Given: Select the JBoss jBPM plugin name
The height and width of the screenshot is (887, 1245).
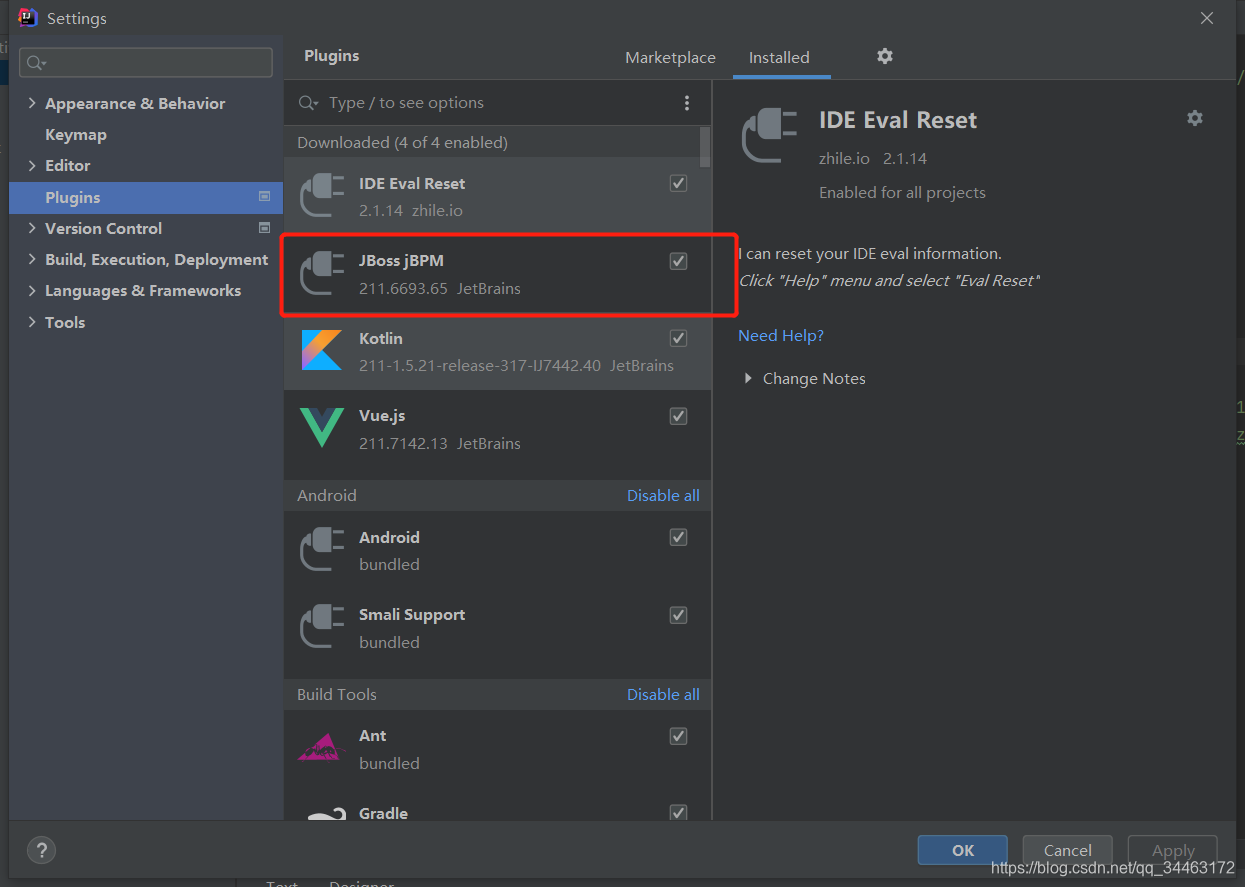Looking at the screenshot, I should click(401, 261).
